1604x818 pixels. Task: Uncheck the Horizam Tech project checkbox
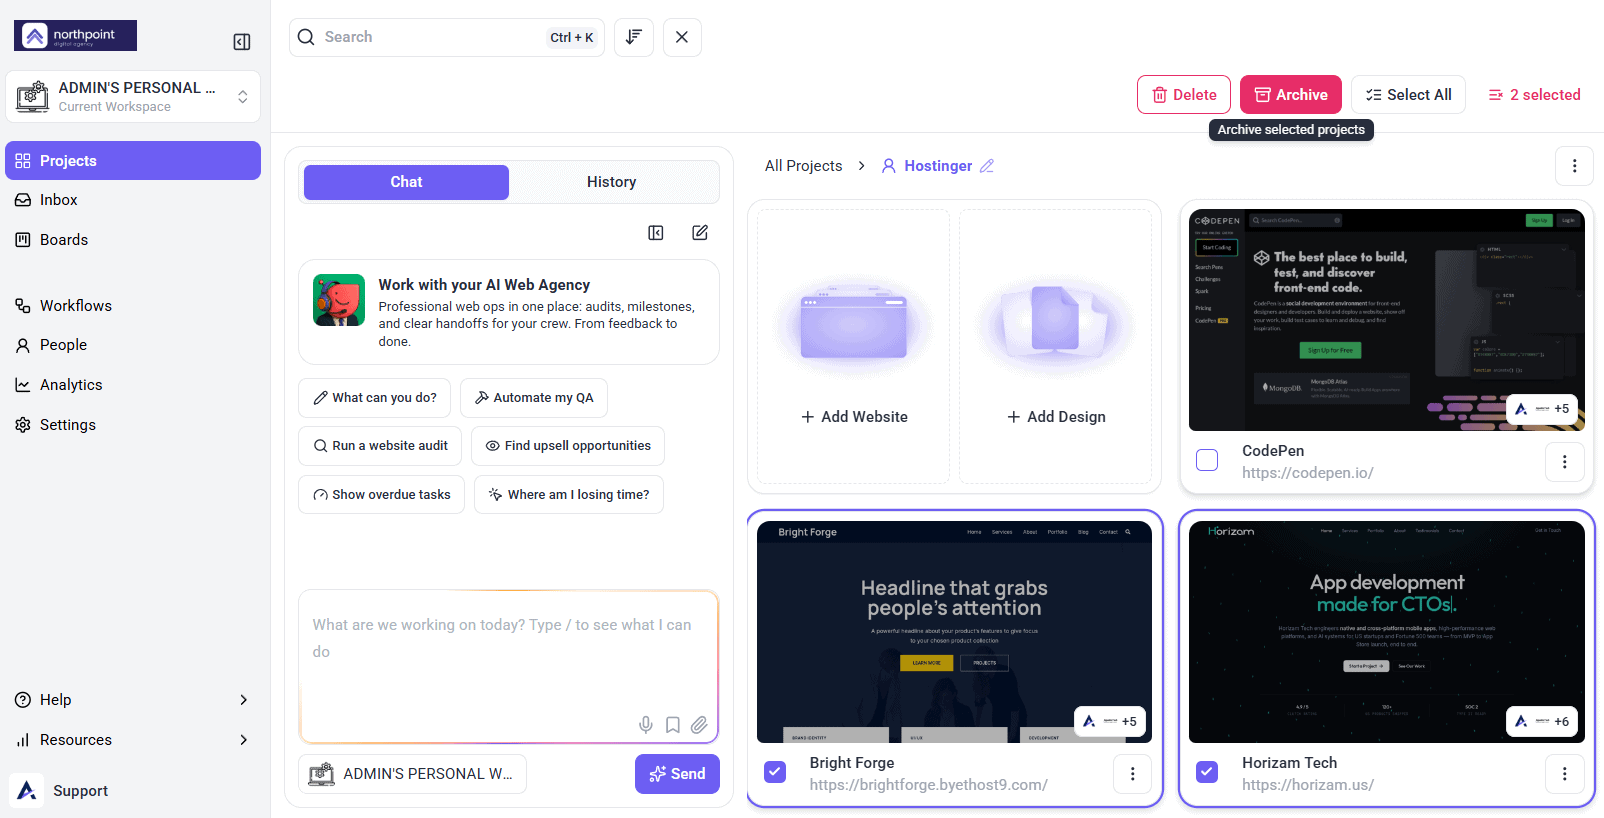(x=1207, y=772)
